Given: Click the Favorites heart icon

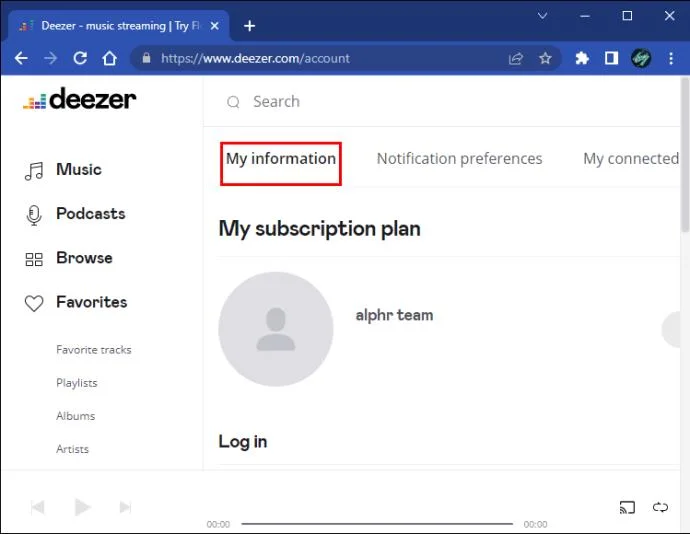Looking at the screenshot, I should click(34, 303).
